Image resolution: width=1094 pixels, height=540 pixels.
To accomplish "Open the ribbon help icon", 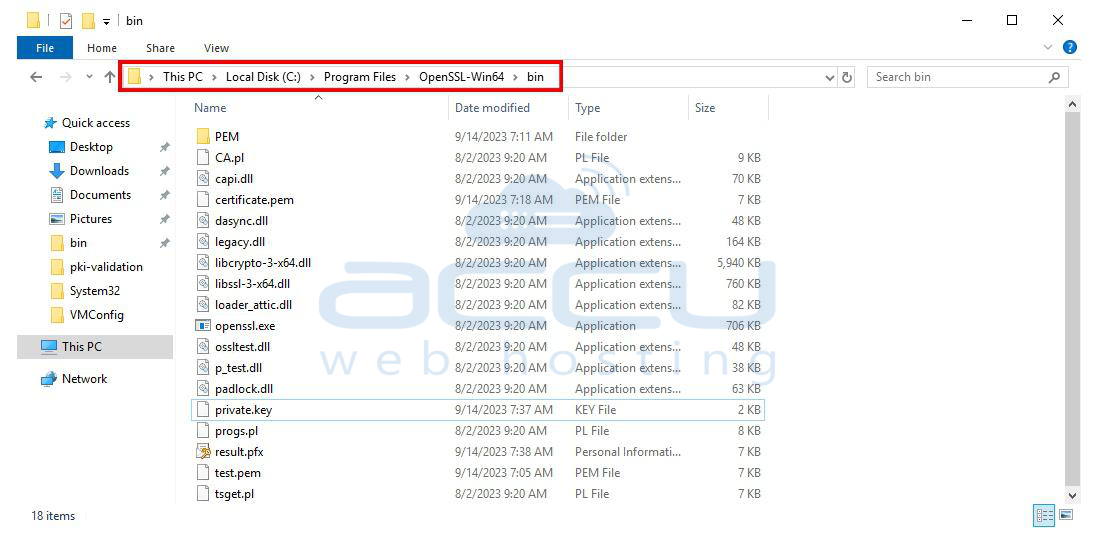I will (1070, 47).
